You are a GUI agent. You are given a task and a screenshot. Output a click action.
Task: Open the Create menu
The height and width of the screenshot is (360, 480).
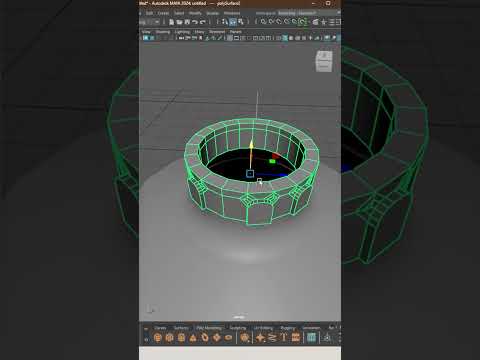click(x=163, y=13)
